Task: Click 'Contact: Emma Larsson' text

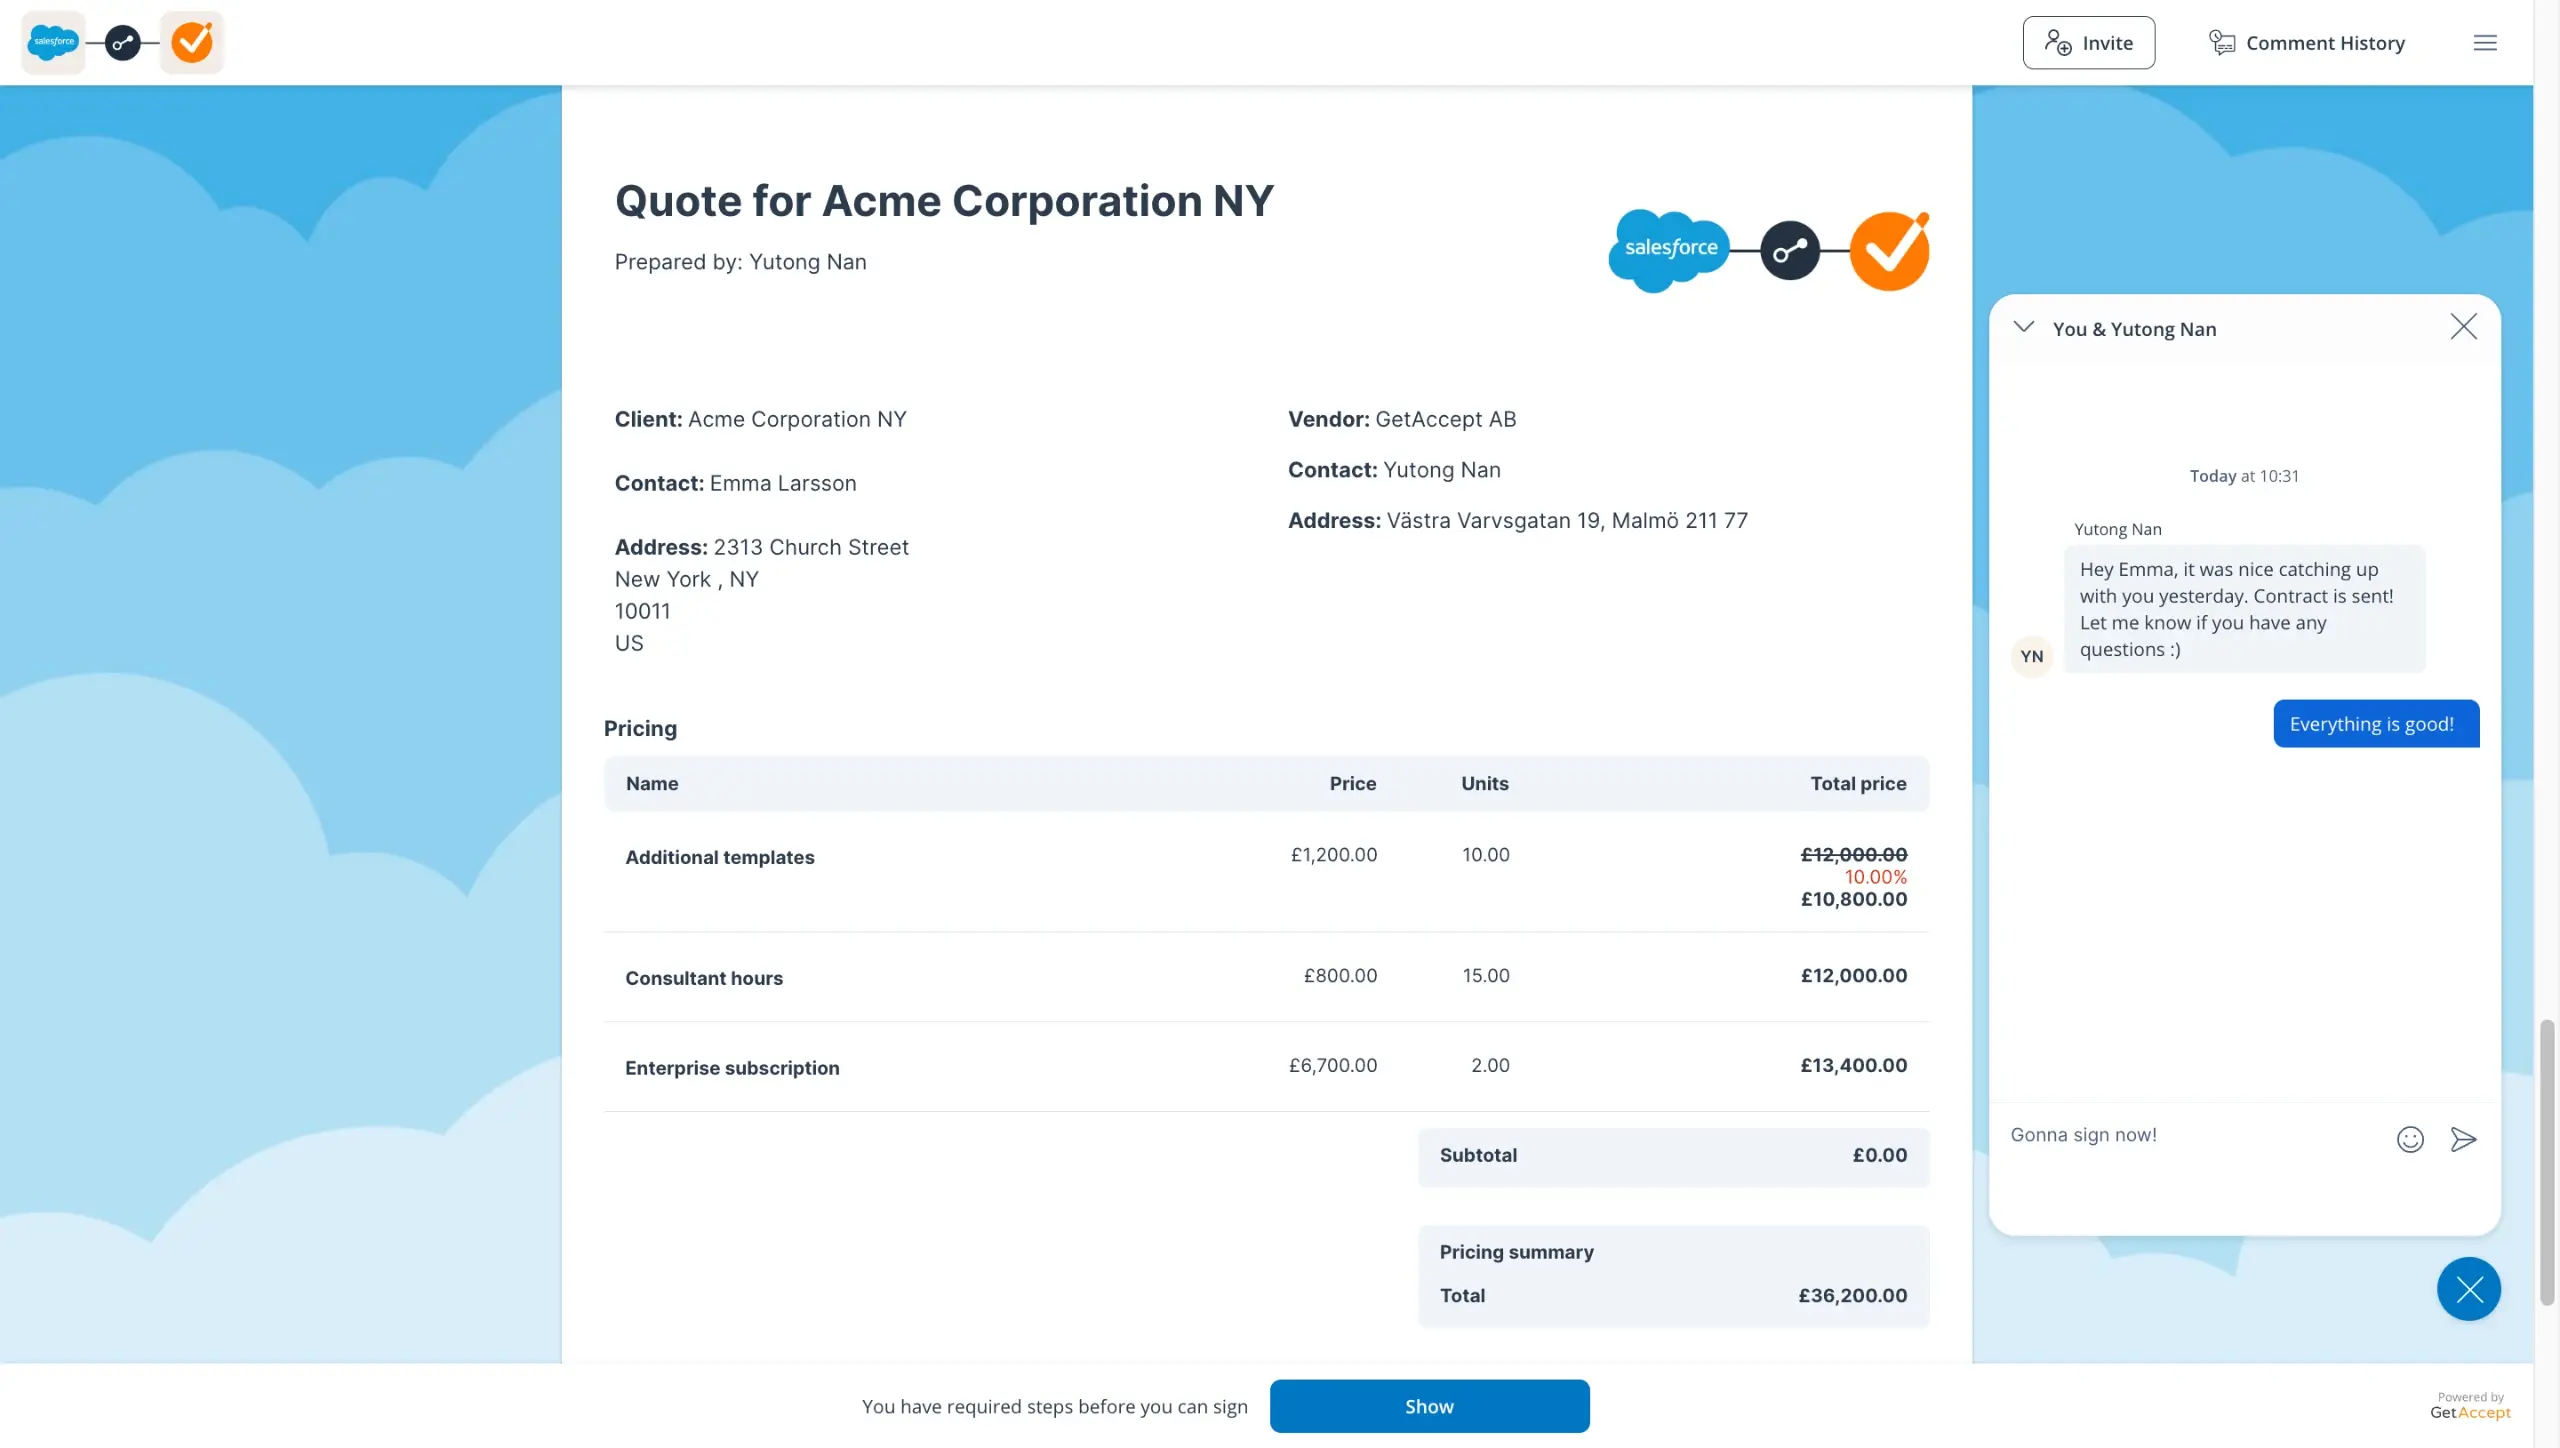Action: 735,483
